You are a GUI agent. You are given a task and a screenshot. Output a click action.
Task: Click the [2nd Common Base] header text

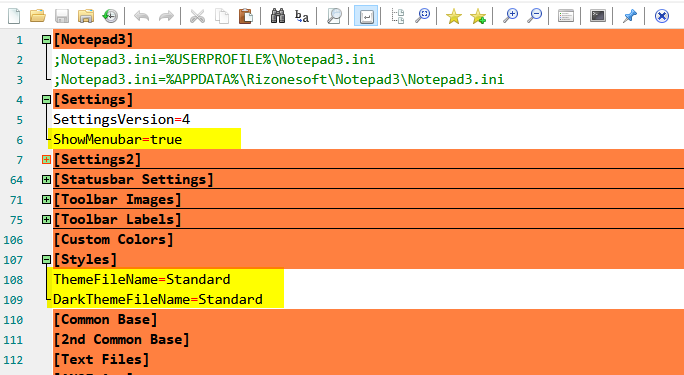(x=121, y=340)
